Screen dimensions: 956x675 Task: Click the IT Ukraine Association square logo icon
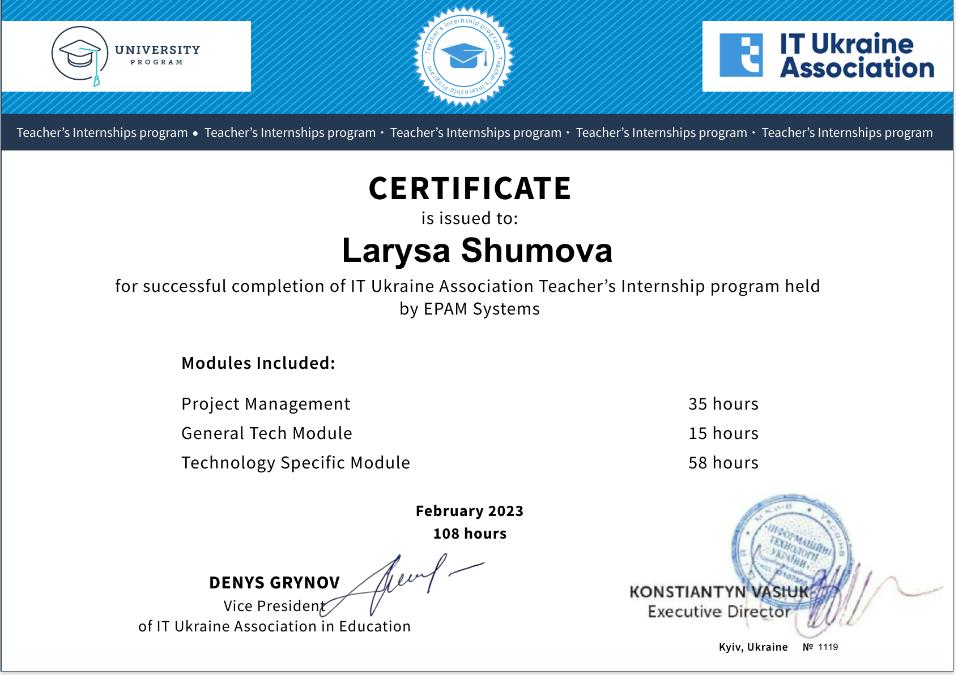(741, 56)
